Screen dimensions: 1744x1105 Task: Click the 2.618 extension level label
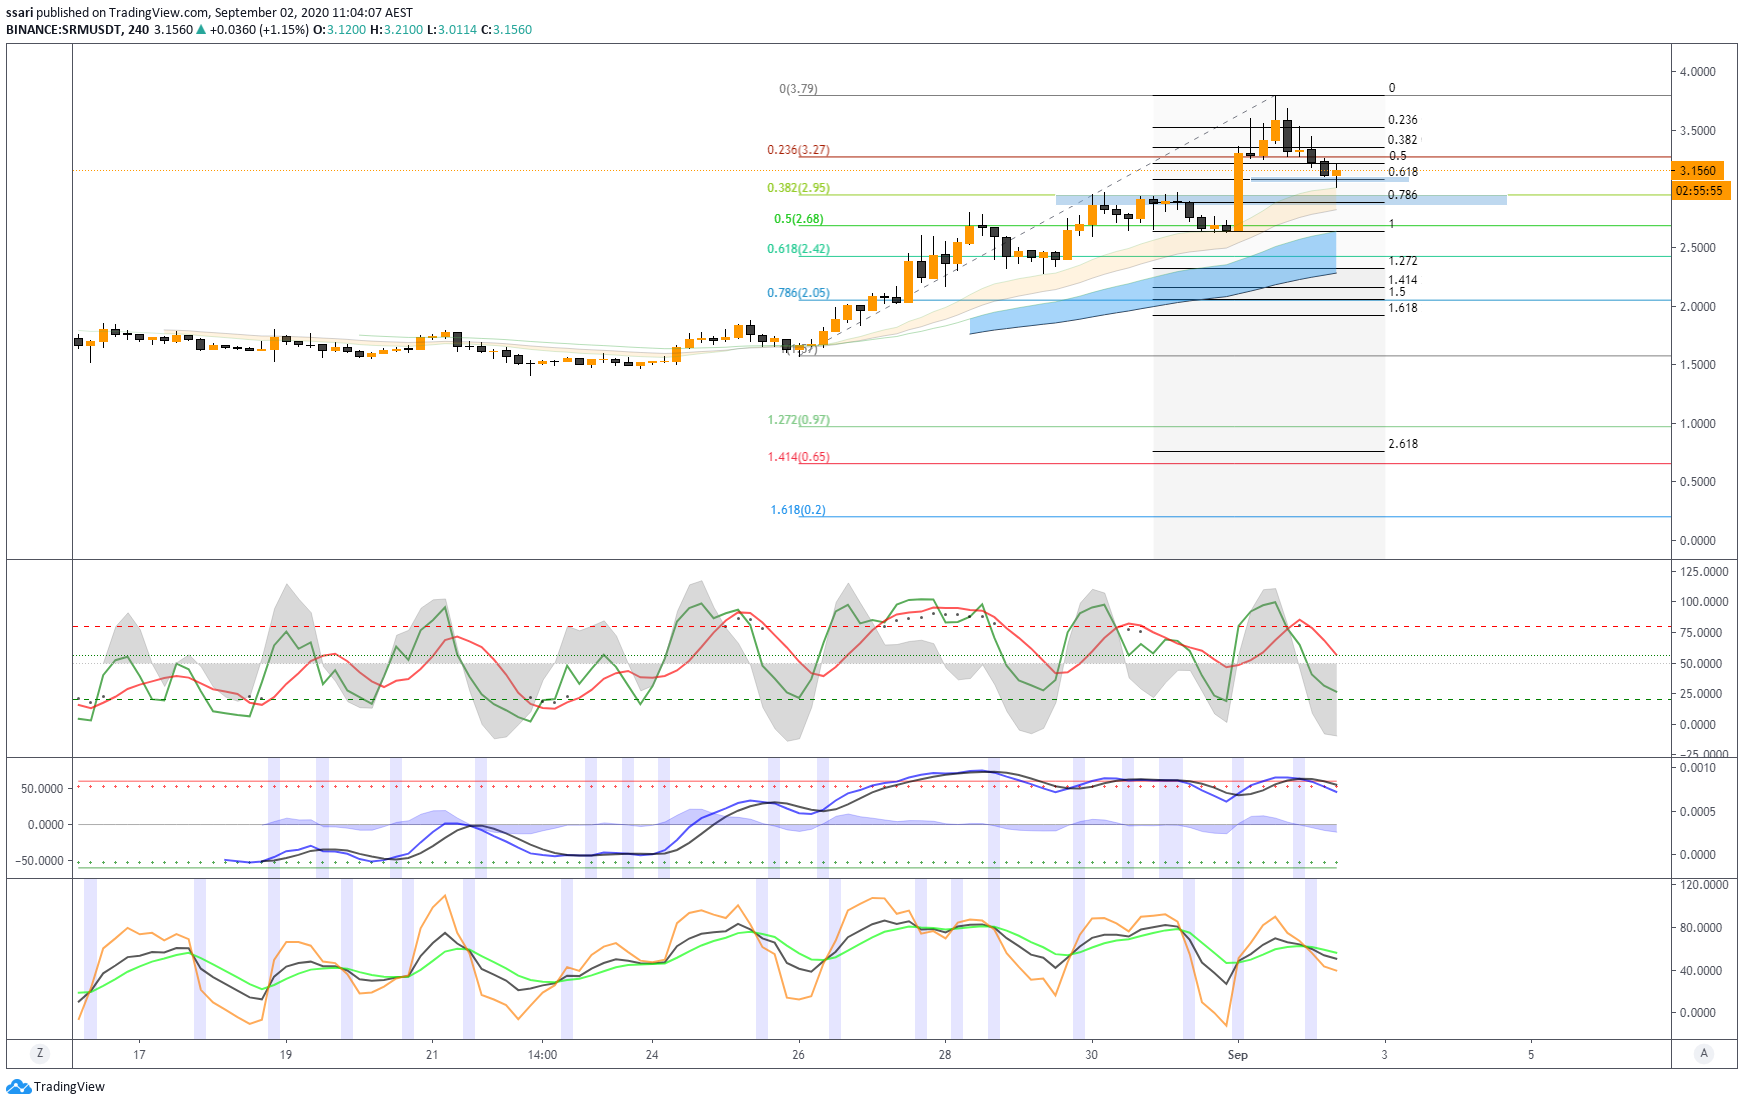click(1403, 444)
